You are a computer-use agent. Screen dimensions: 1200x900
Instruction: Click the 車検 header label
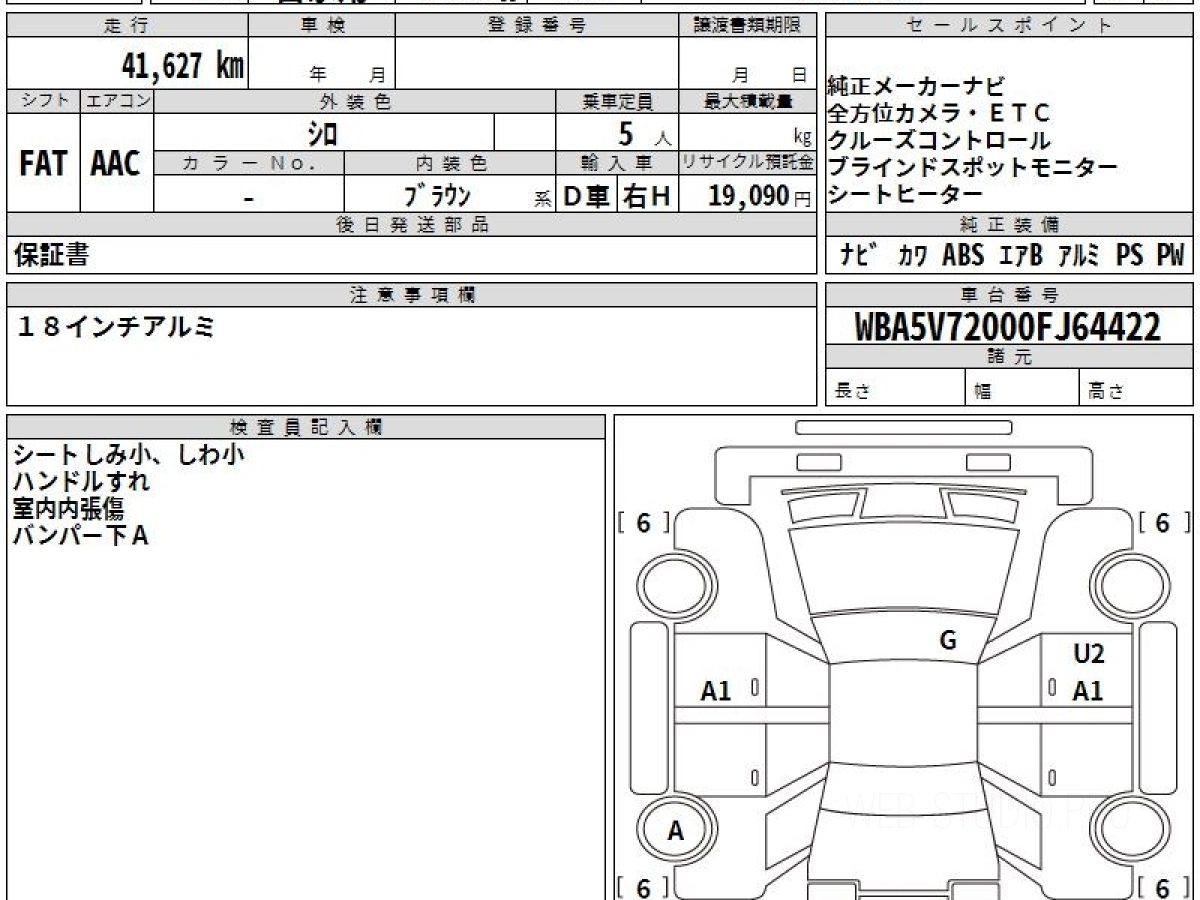(x=322, y=26)
